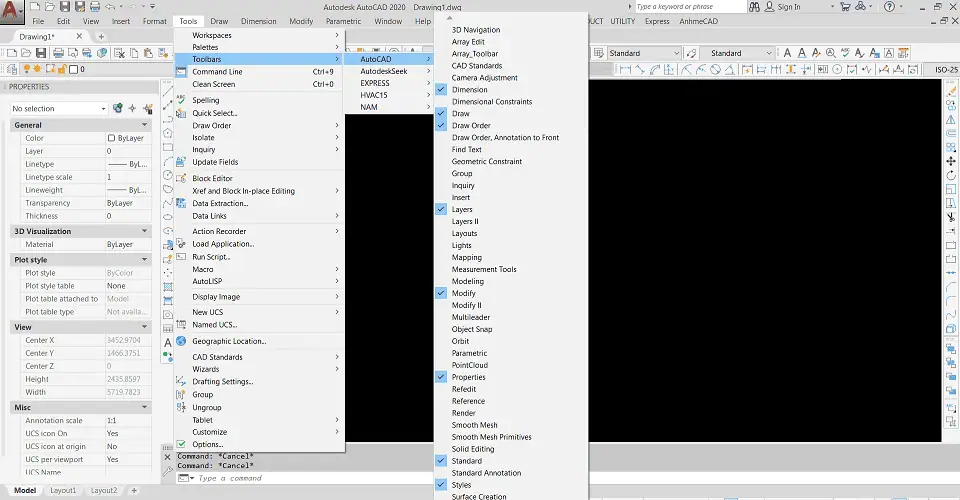Click the Center Mark tool icon
The height and width of the screenshot is (500, 960).
pos(836,69)
